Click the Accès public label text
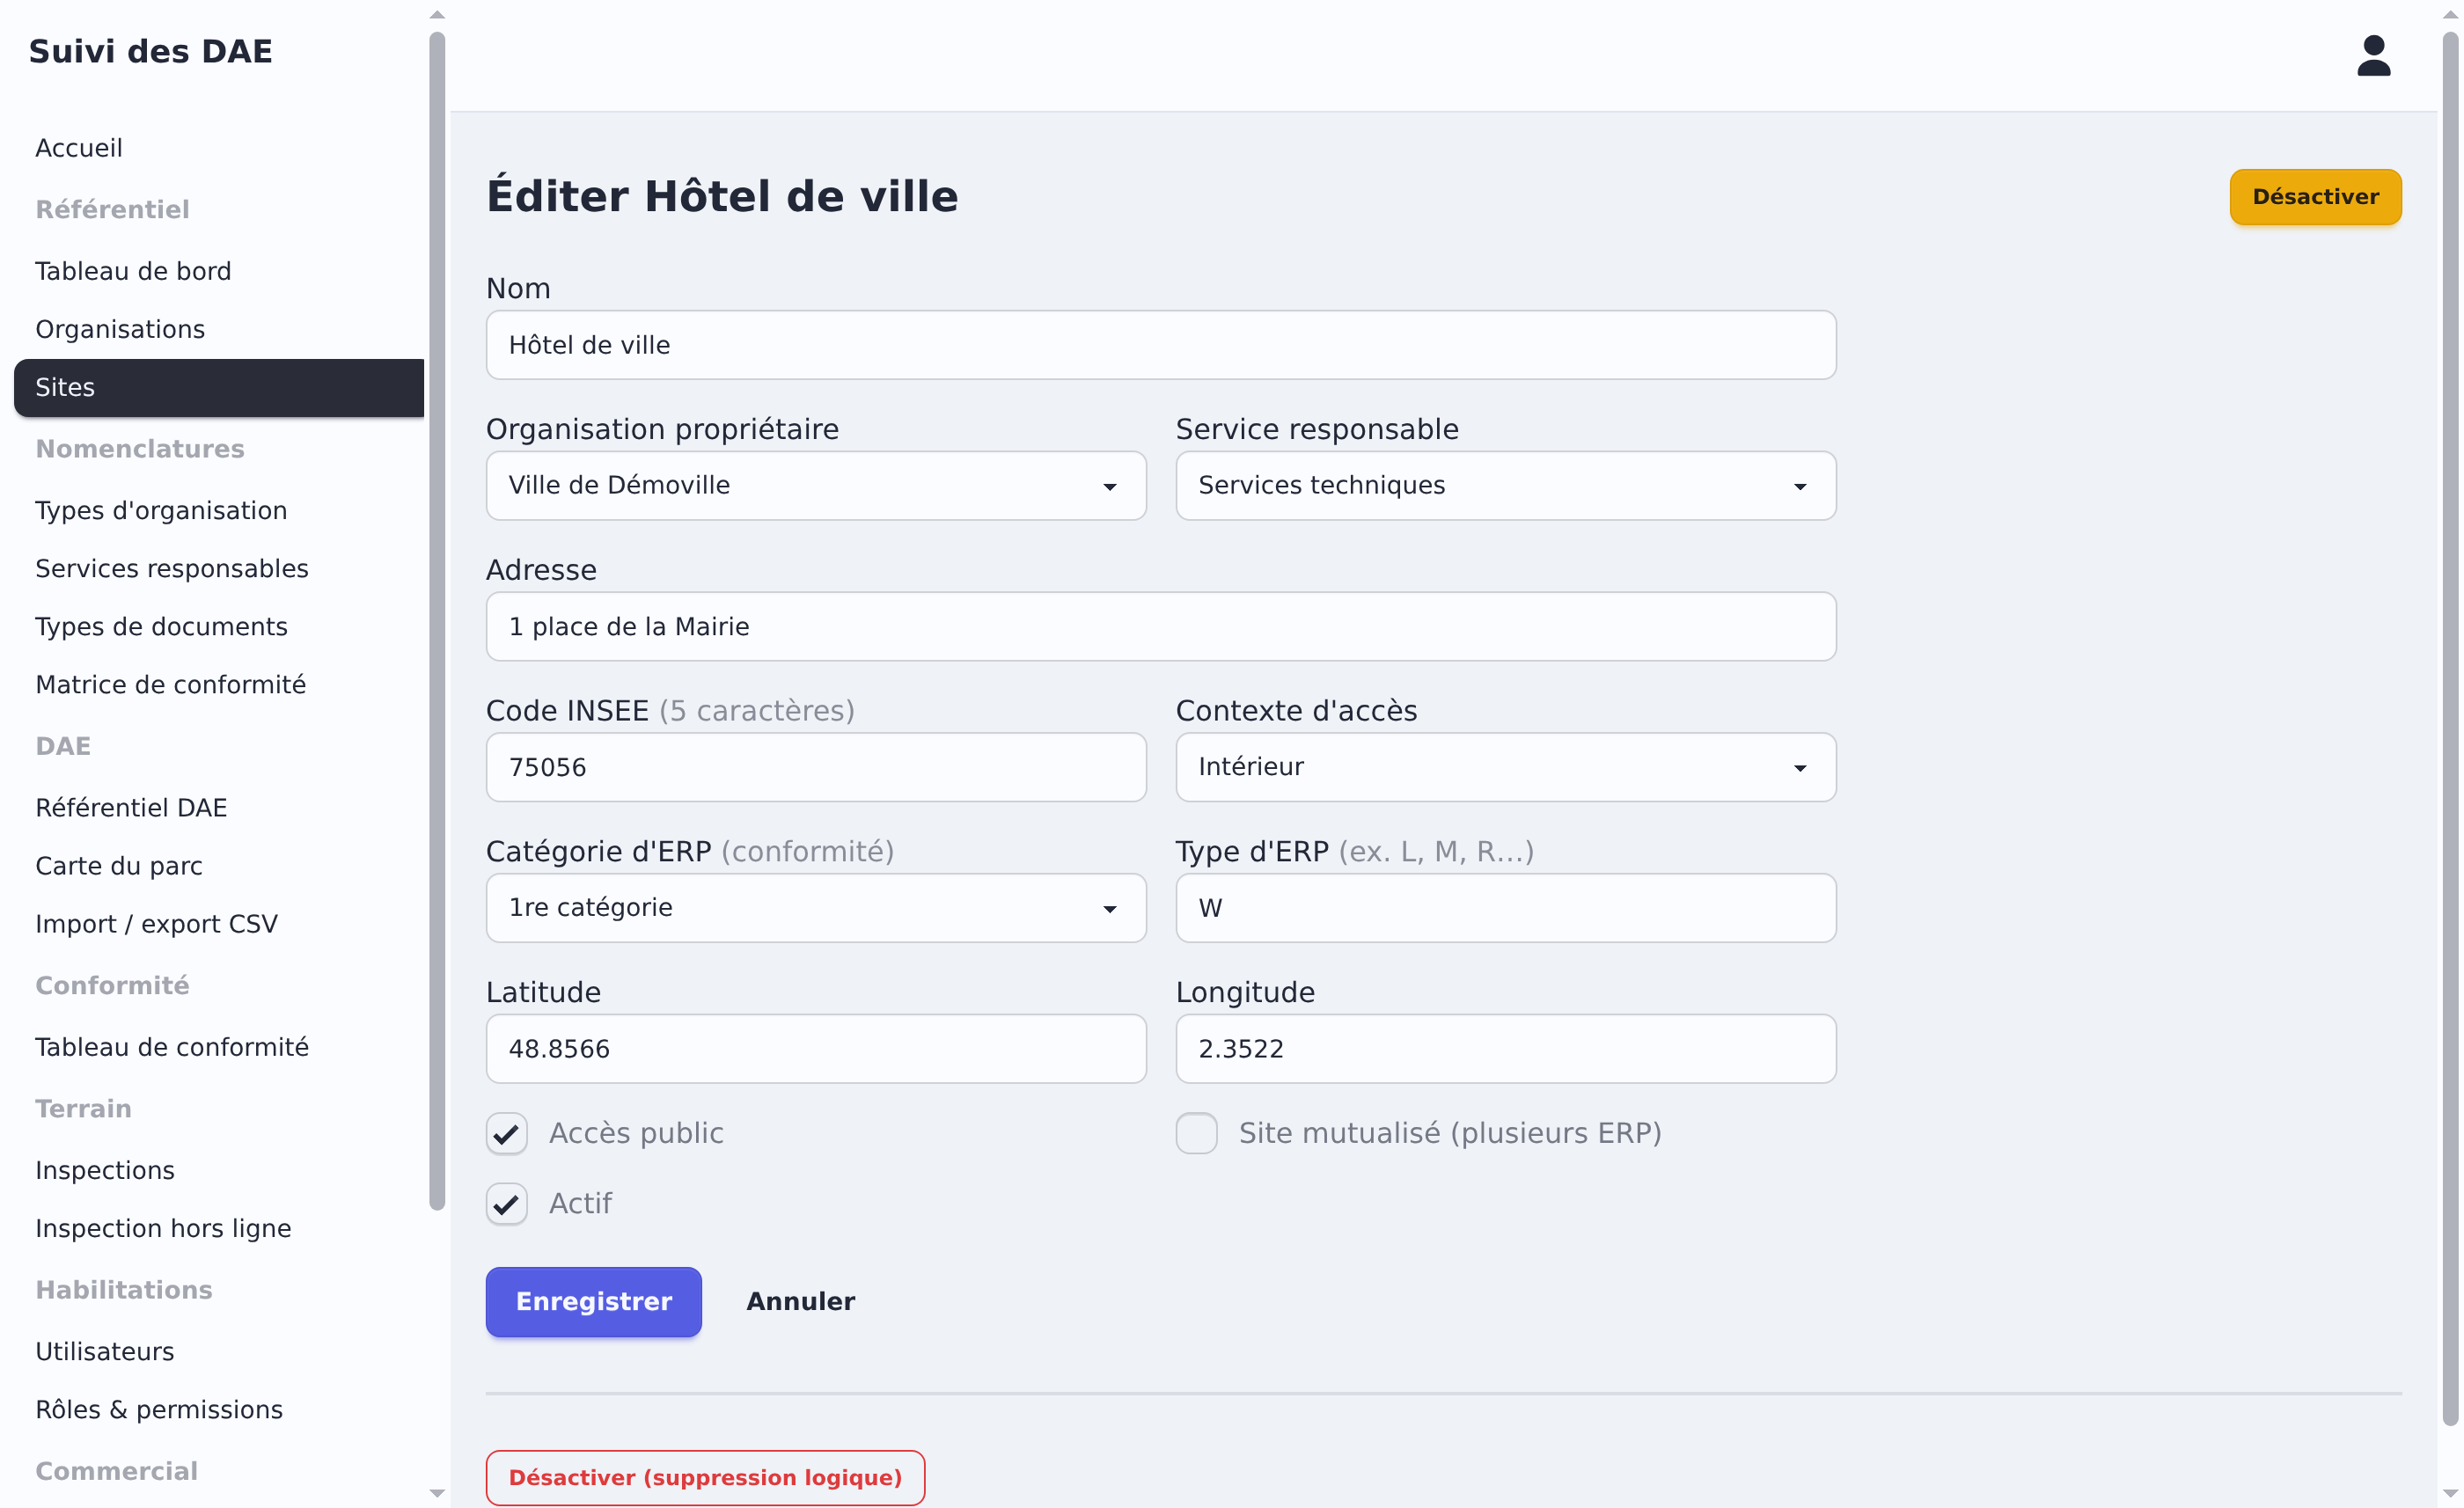2464x1508 pixels. (636, 1133)
